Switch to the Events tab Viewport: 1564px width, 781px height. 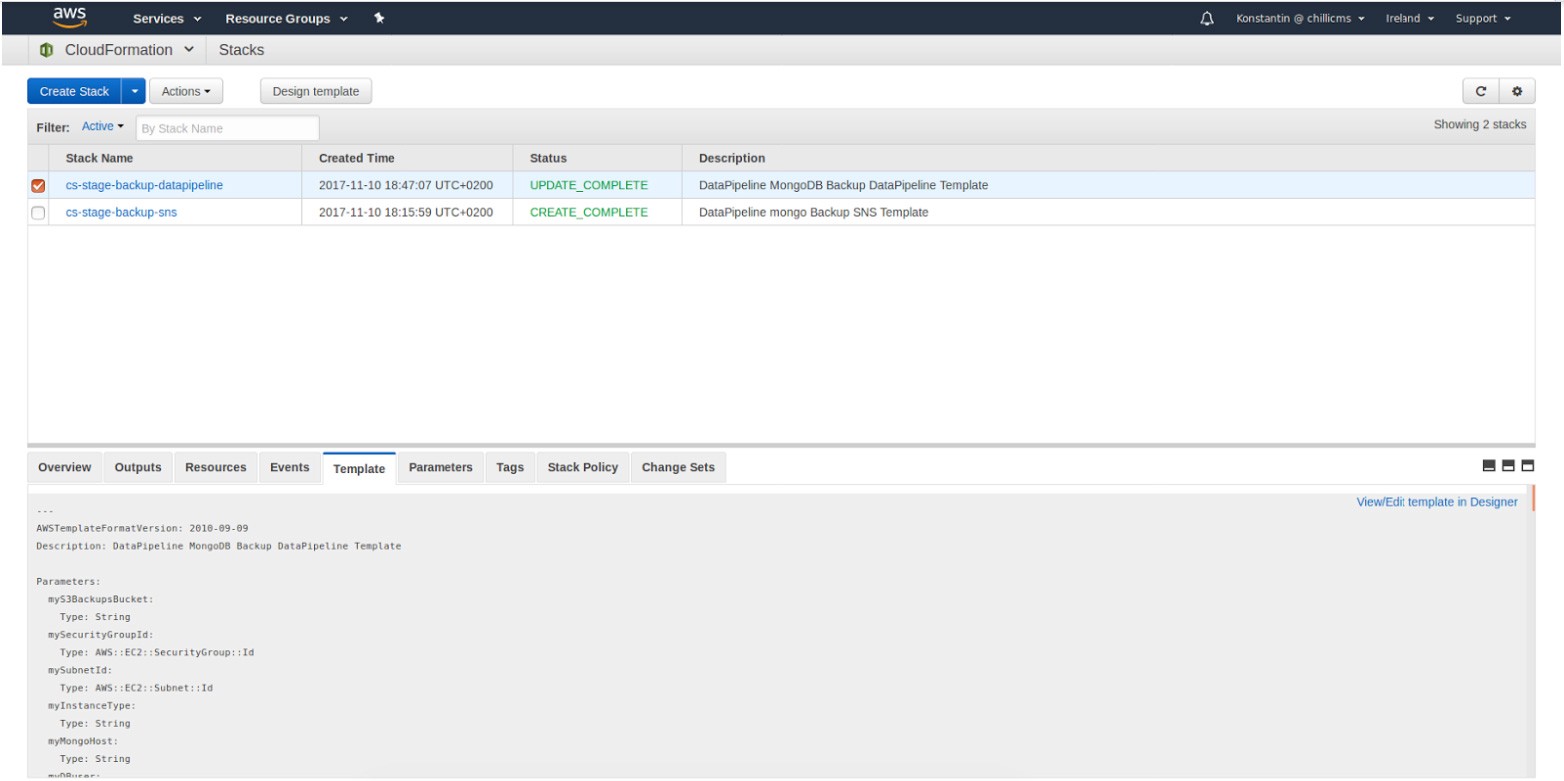289,467
